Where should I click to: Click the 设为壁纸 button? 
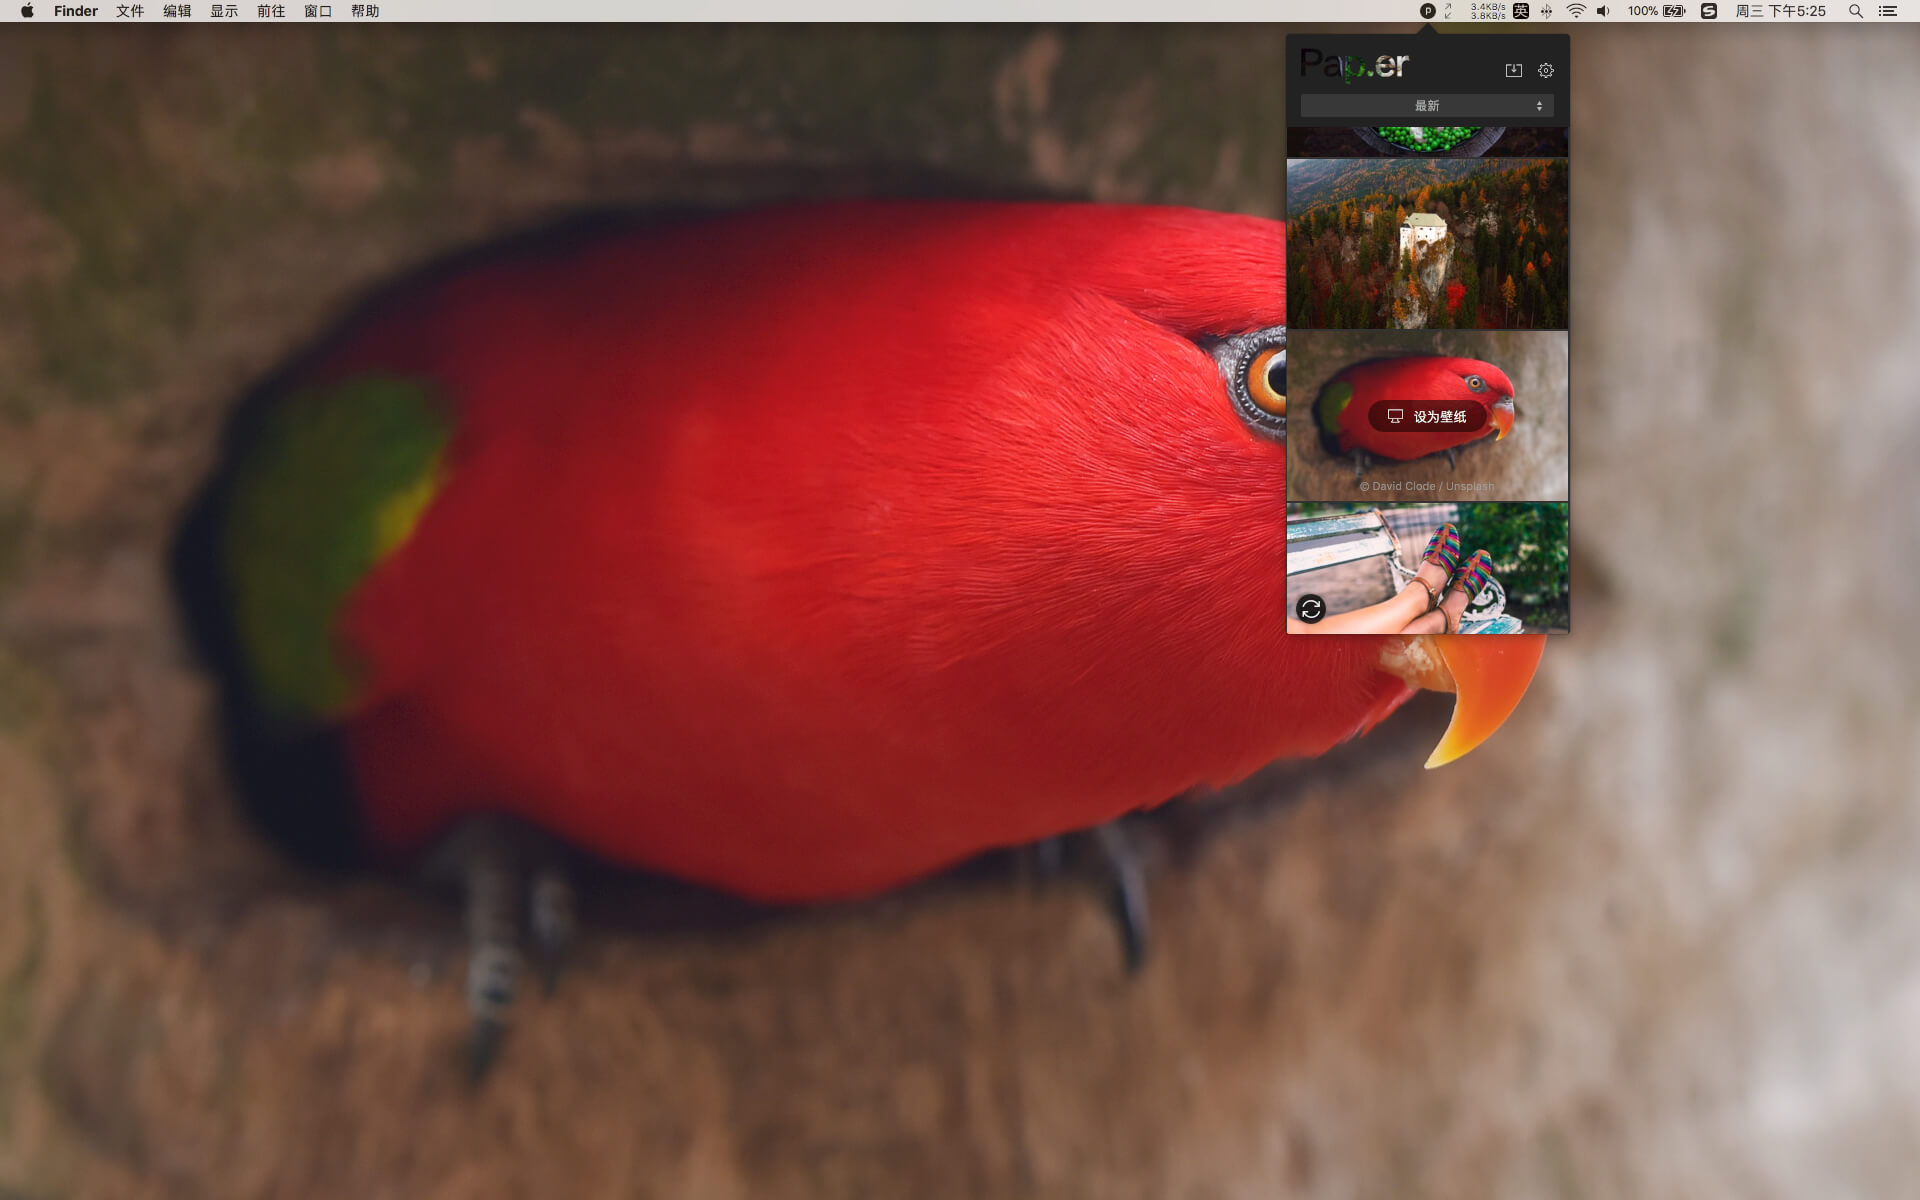coord(1427,416)
